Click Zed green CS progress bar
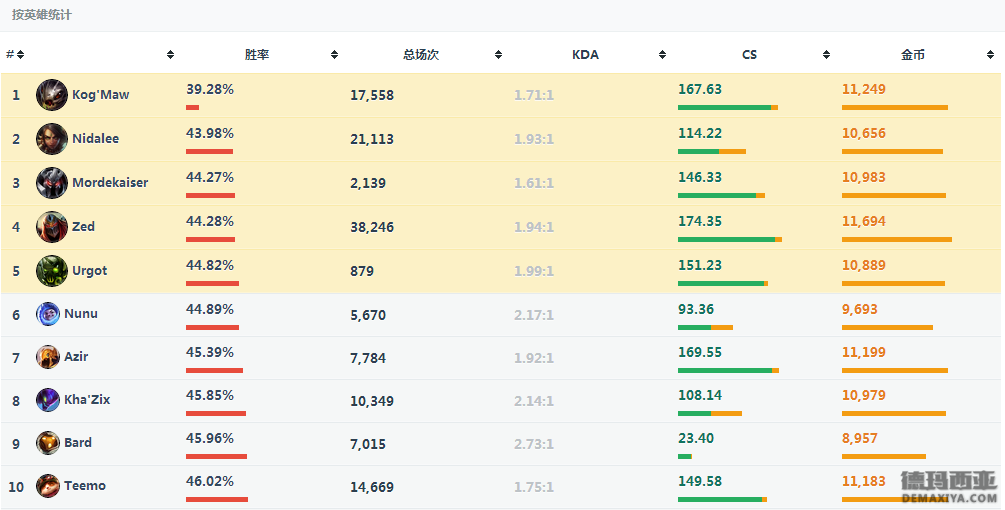Screen dimensions: 1005x510 726,240
